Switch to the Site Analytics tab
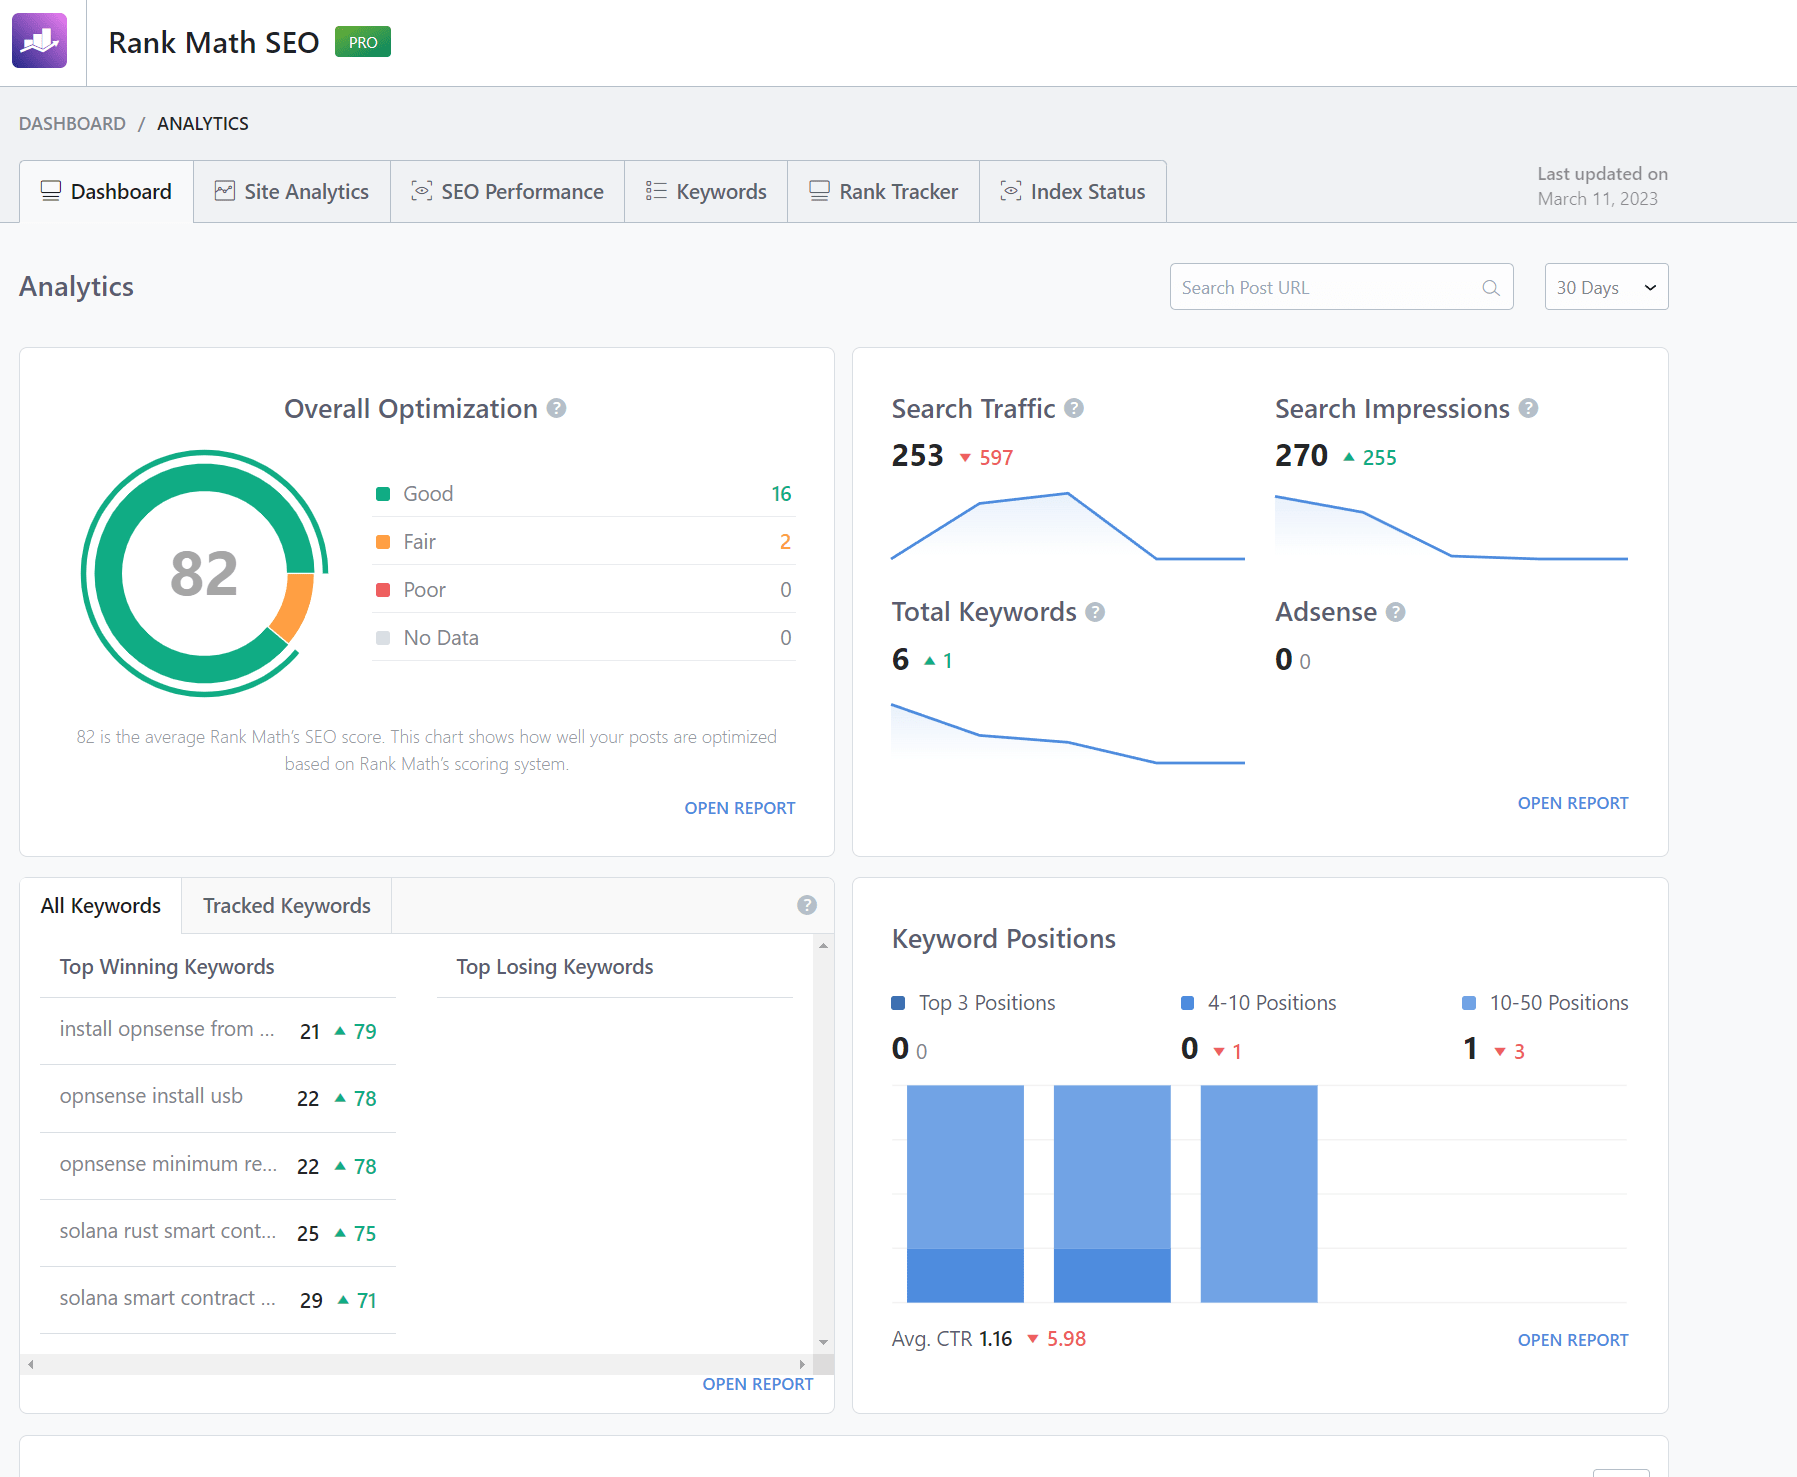Image resolution: width=1797 pixels, height=1477 pixels. tap(292, 191)
